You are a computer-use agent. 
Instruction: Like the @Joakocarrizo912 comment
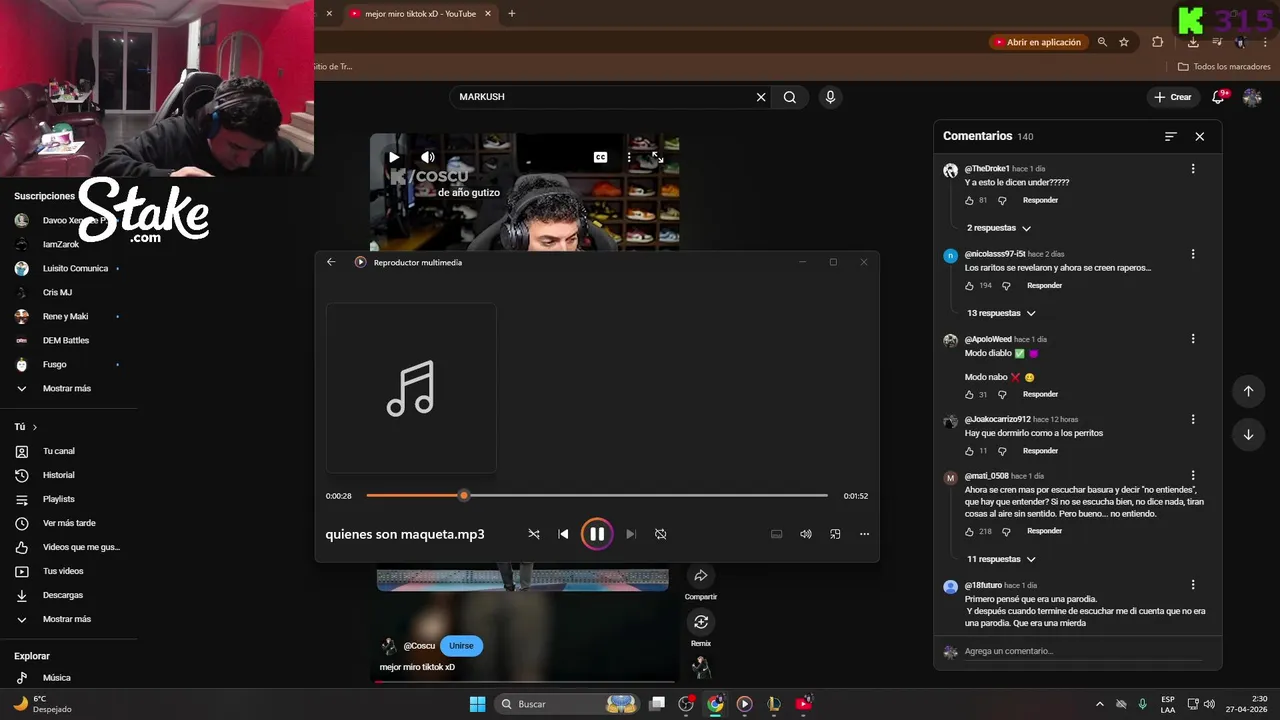coord(969,451)
